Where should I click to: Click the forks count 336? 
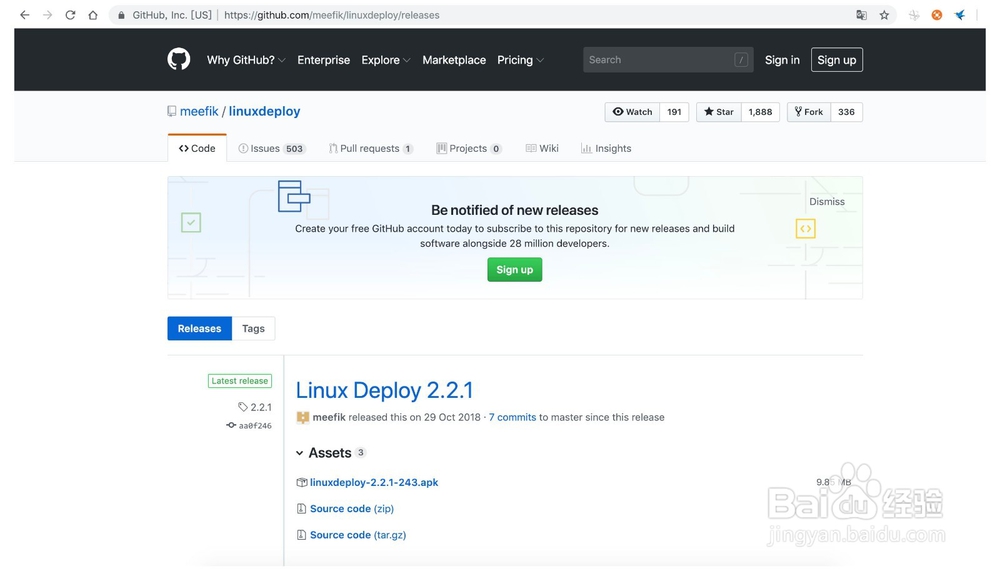pos(846,112)
